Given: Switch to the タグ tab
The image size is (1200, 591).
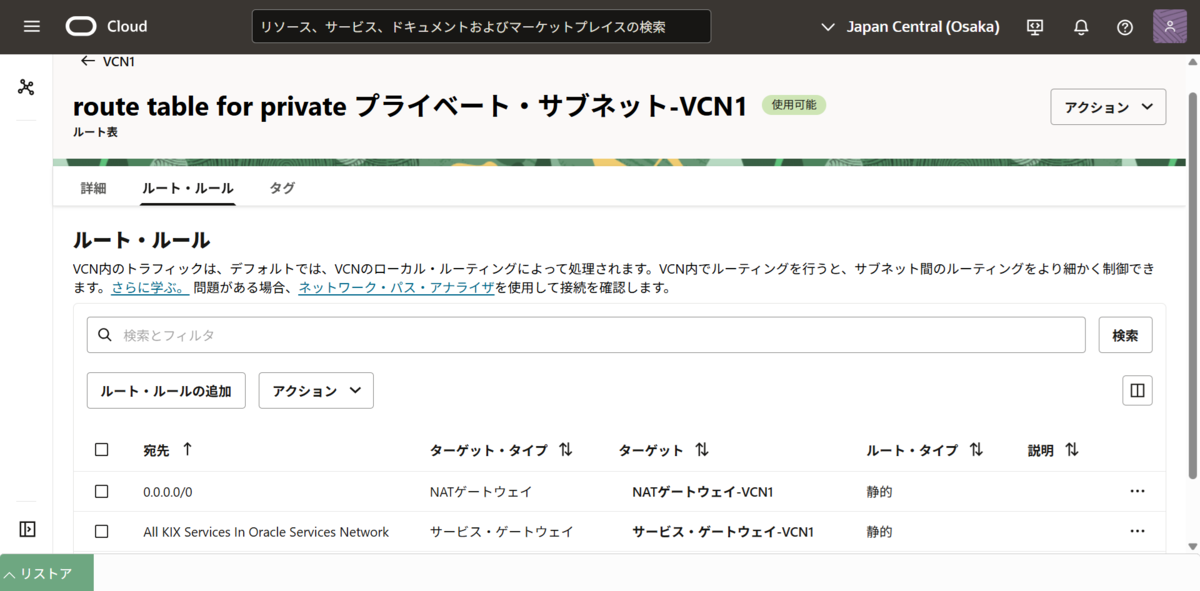Looking at the screenshot, I should tap(282, 188).
